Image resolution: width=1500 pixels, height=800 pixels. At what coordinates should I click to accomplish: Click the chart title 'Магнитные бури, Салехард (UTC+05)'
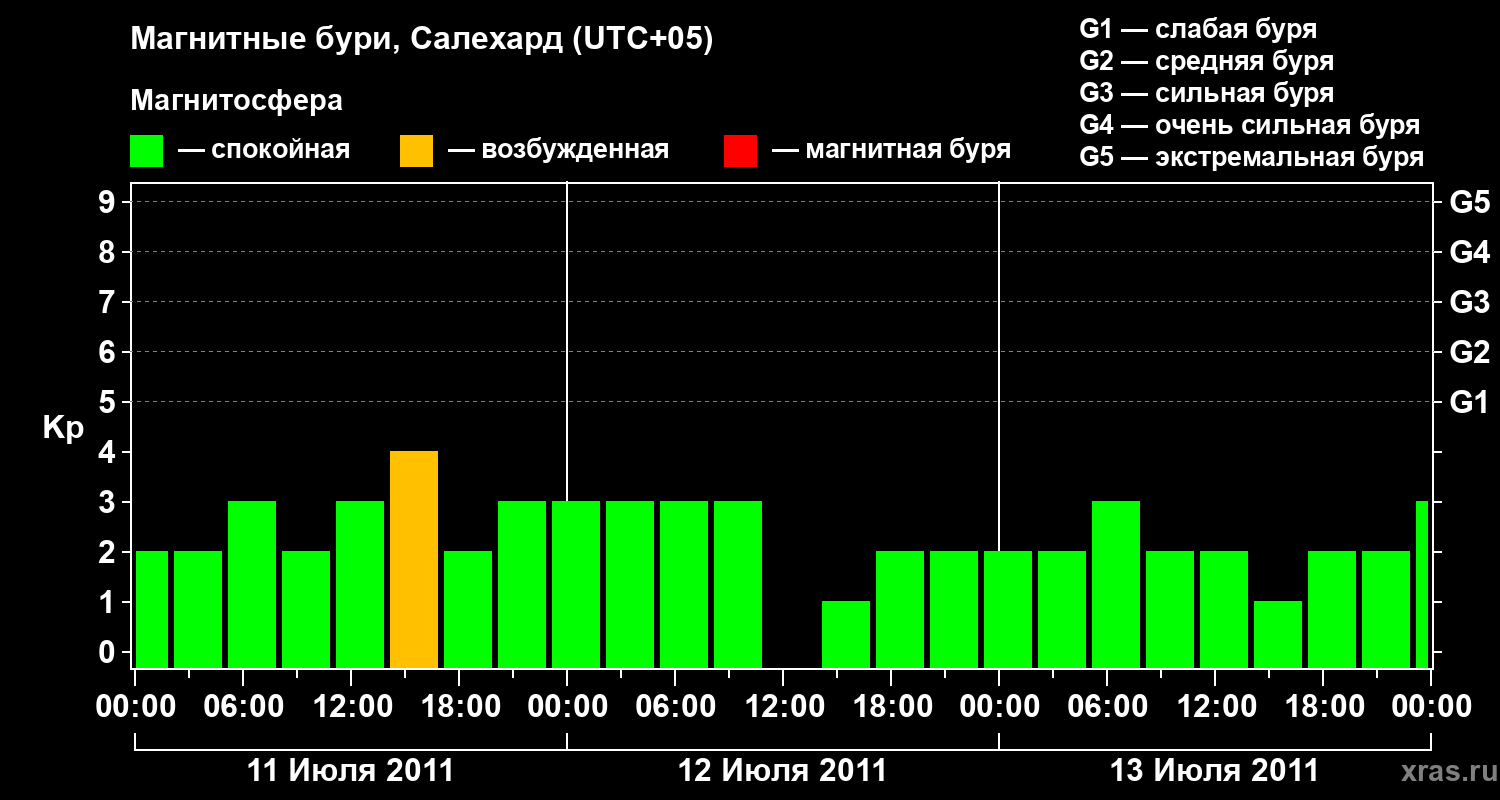coord(422,40)
